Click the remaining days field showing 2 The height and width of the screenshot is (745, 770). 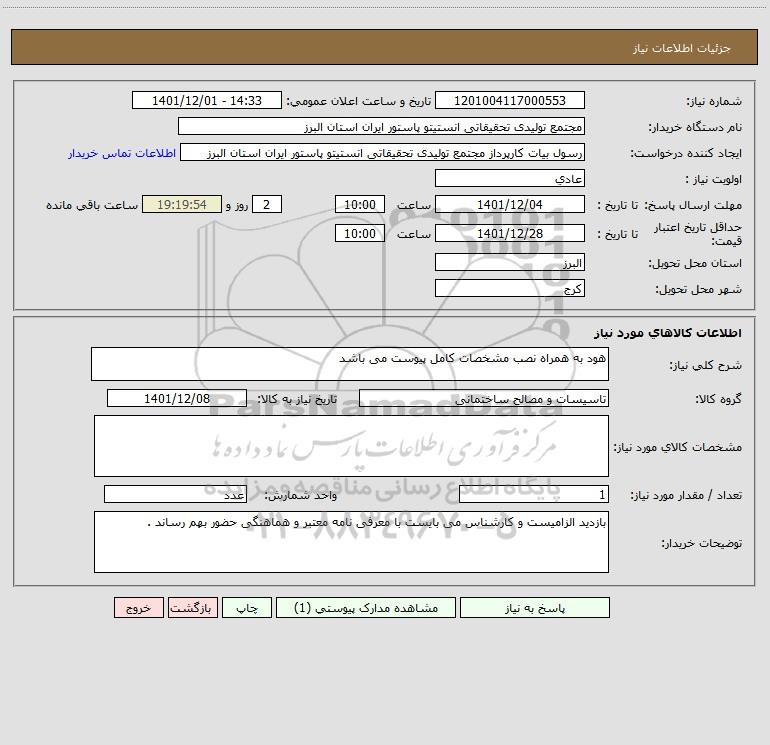[267, 204]
